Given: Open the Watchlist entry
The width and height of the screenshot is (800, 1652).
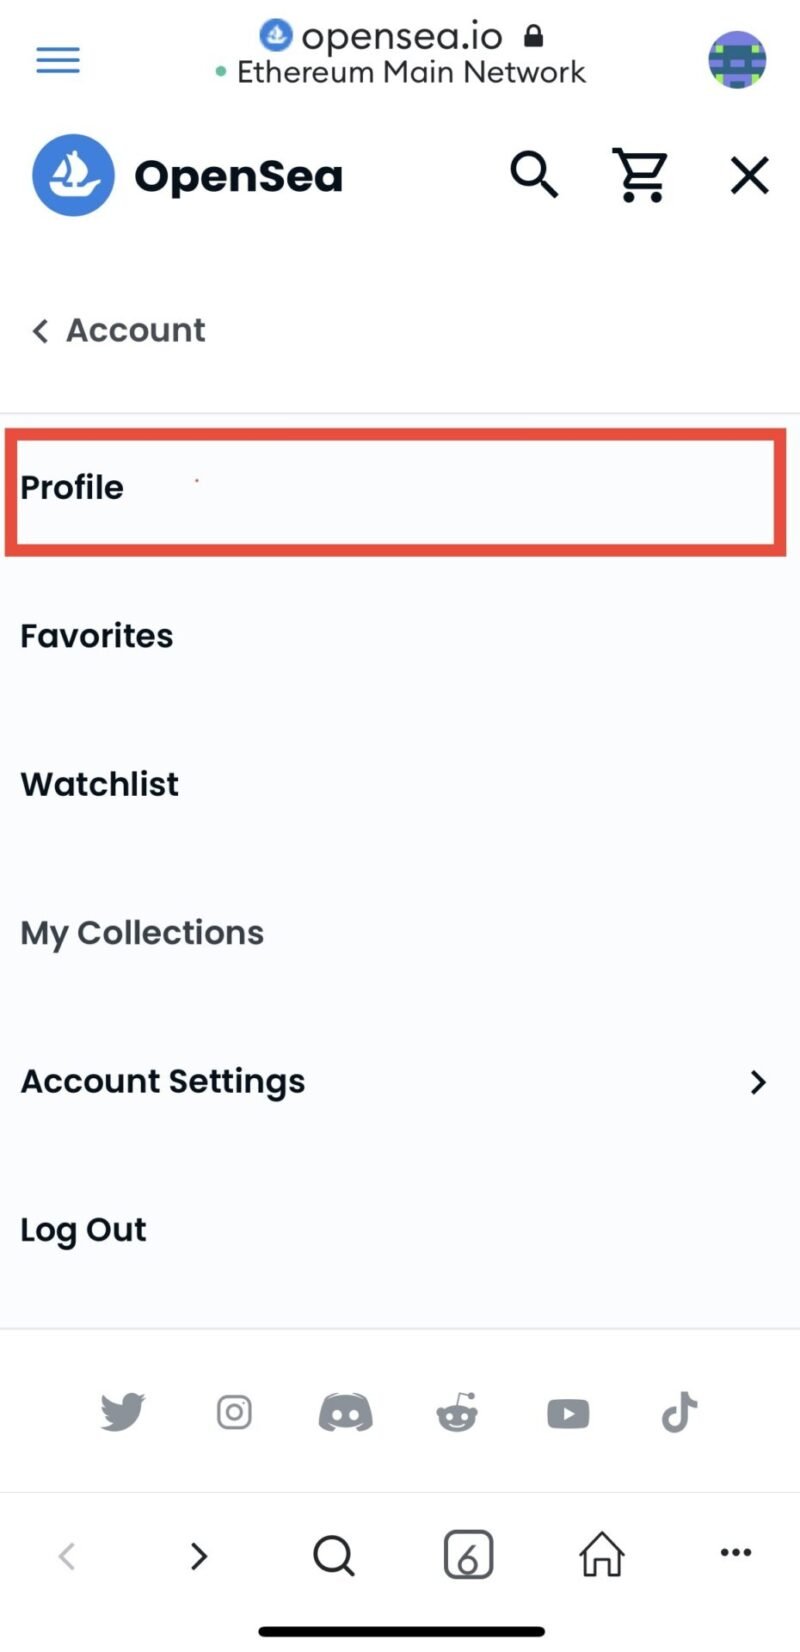Looking at the screenshot, I should pyautogui.click(x=400, y=784).
